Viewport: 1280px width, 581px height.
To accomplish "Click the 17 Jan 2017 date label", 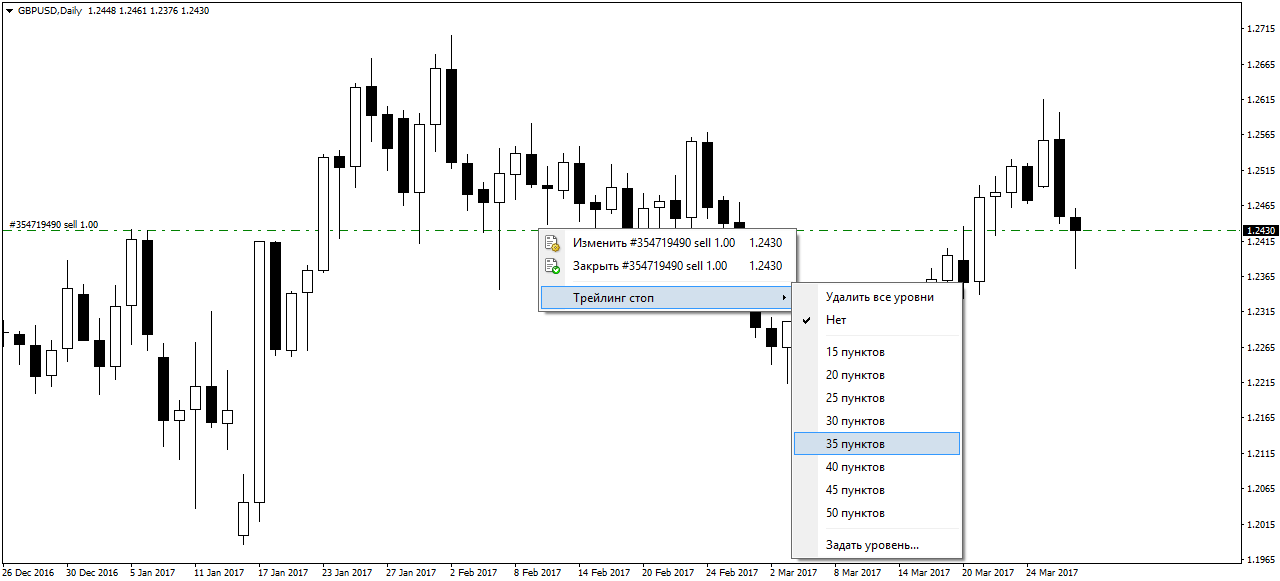I will [283, 573].
